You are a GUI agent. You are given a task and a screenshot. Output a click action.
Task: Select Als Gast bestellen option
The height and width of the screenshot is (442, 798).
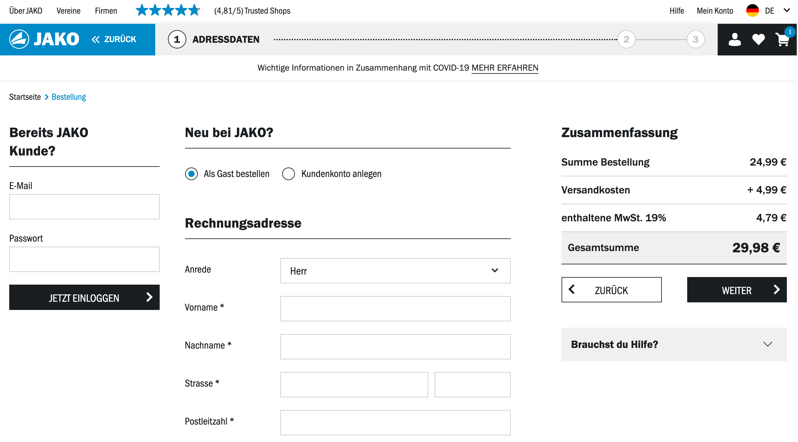pos(191,174)
